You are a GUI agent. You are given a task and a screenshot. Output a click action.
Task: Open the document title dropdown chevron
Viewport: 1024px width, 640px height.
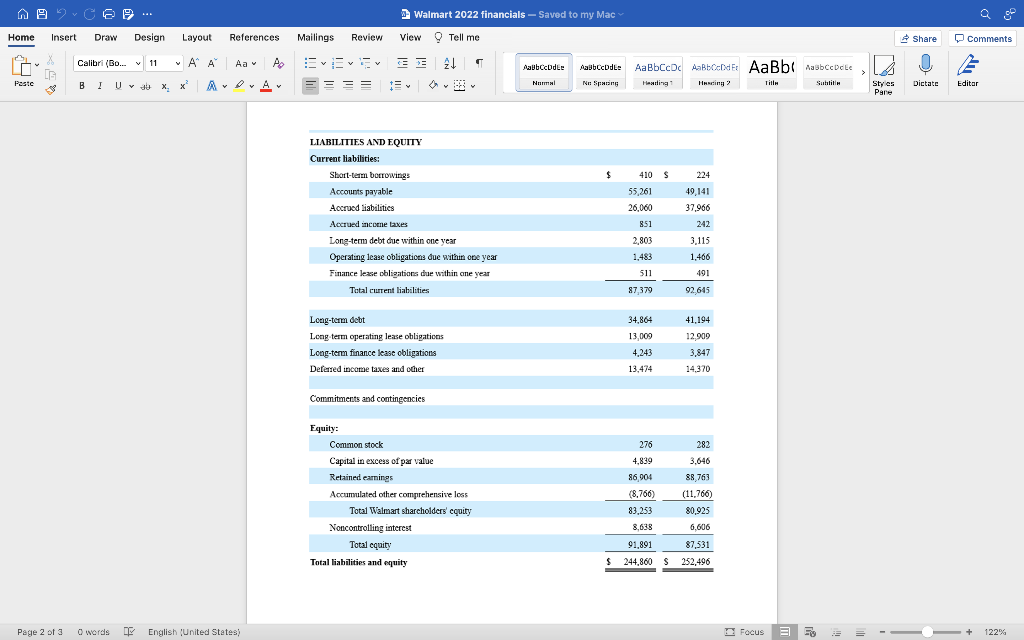point(621,14)
